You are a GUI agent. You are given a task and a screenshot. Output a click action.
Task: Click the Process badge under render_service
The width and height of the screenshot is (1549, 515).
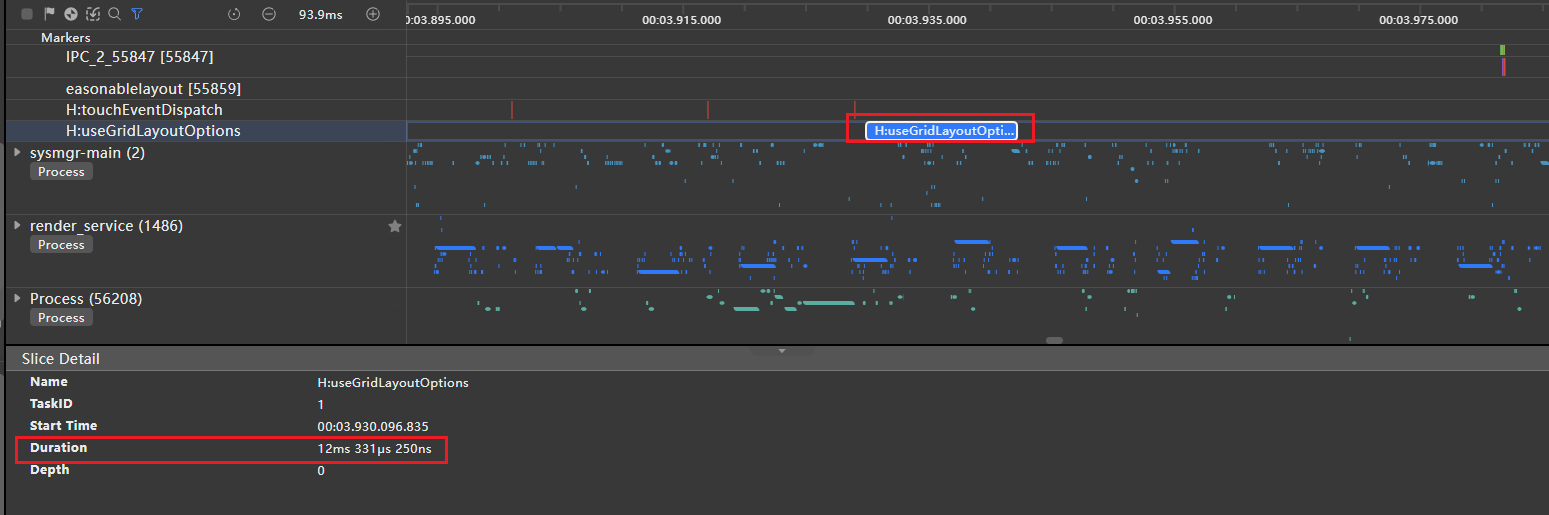click(61, 245)
